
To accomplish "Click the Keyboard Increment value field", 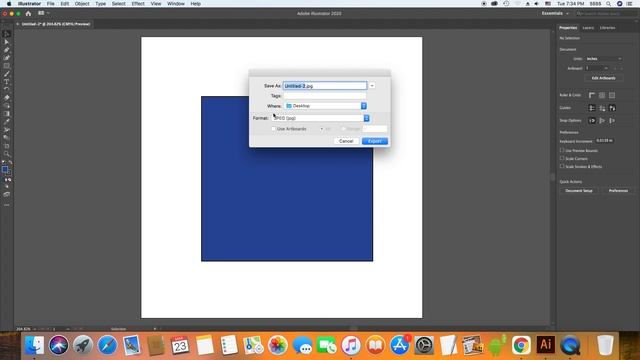I will tap(604, 140).
